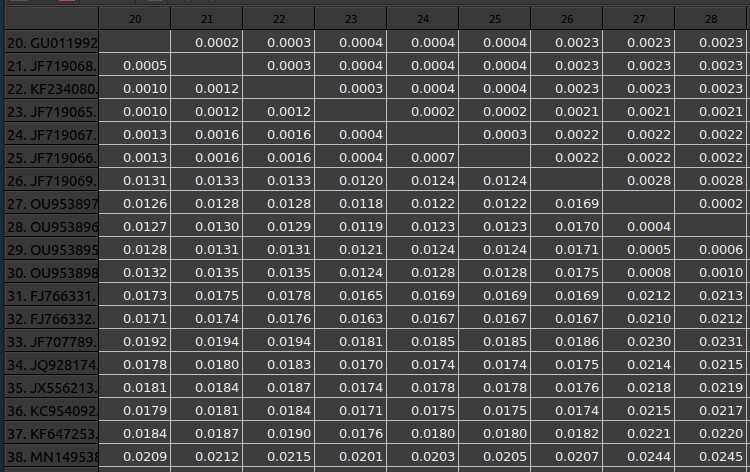Select 0.0169 in OU953897 row, column 26
Viewport: 750px width, 472px height.
click(x=567, y=203)
